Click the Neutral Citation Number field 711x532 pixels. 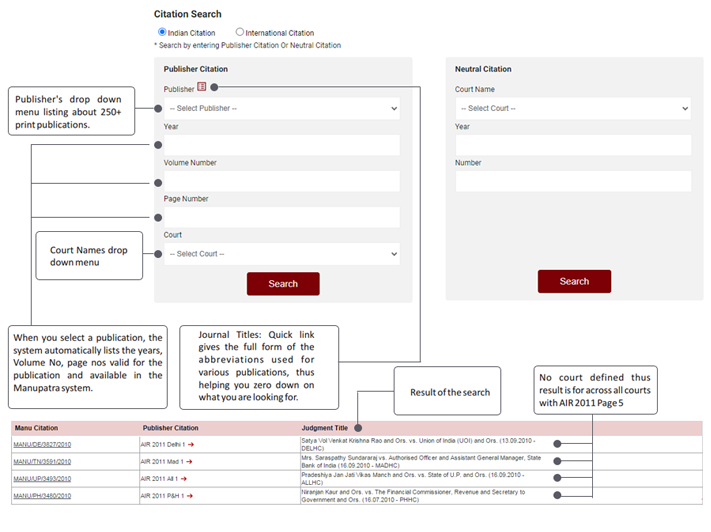click(x=572, y=181)
